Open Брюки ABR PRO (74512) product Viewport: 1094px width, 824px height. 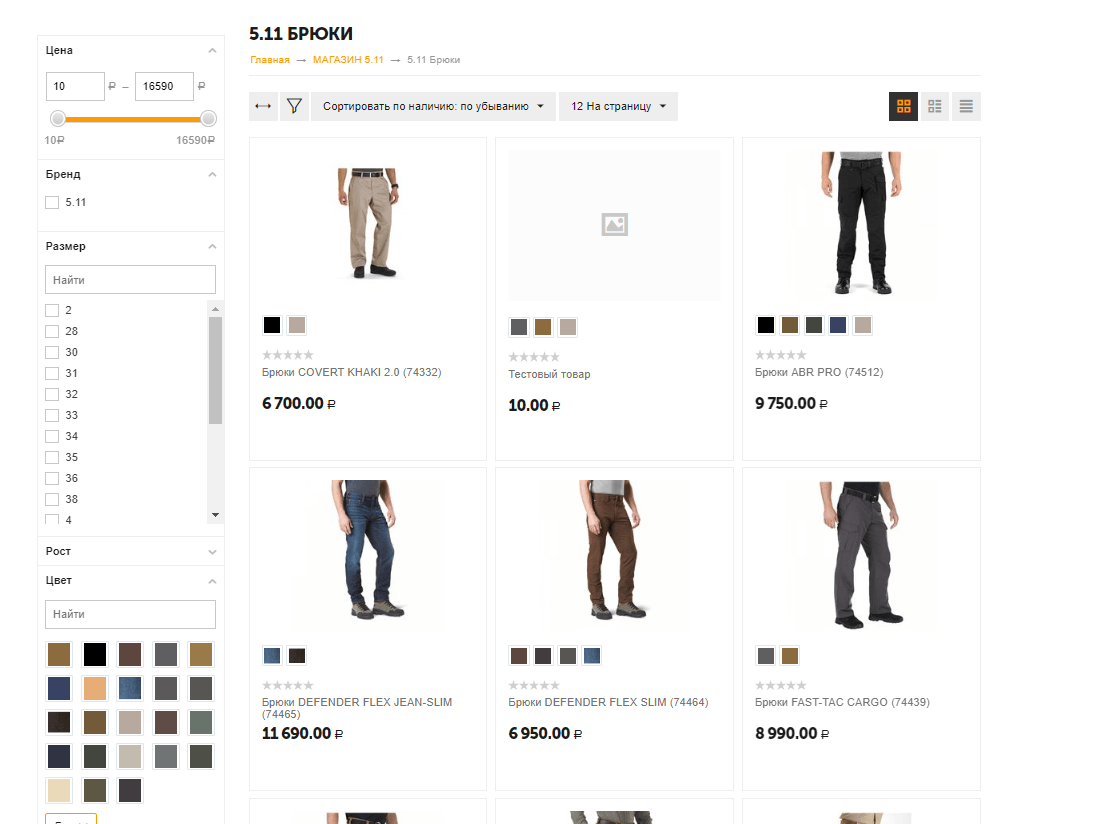pos(819,373)
